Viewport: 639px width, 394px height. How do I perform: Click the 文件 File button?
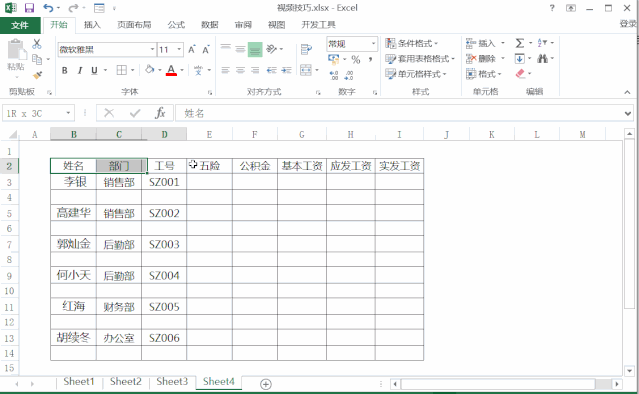tap(20, 25)
